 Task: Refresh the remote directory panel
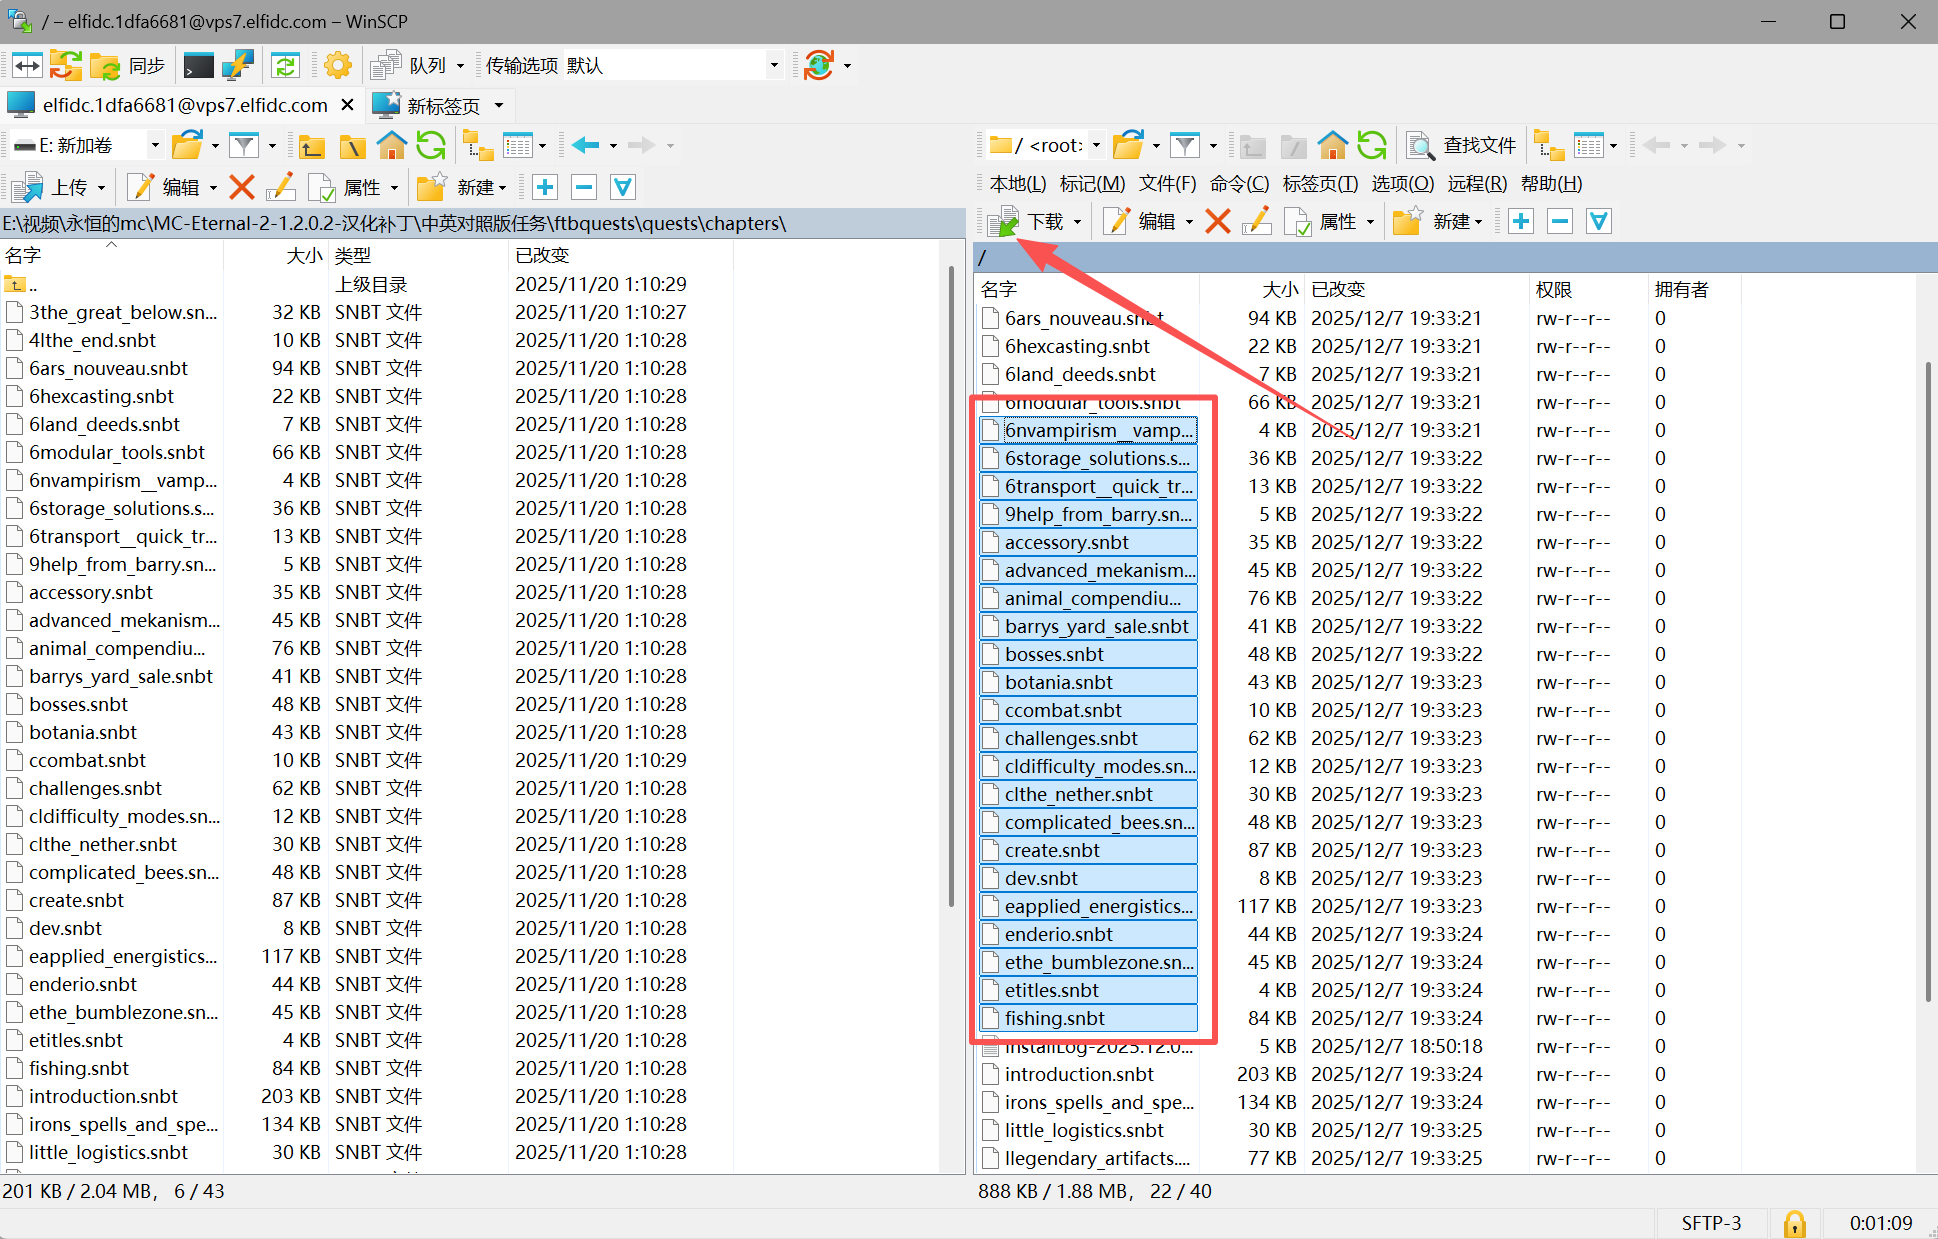(x=1372, y=146)
